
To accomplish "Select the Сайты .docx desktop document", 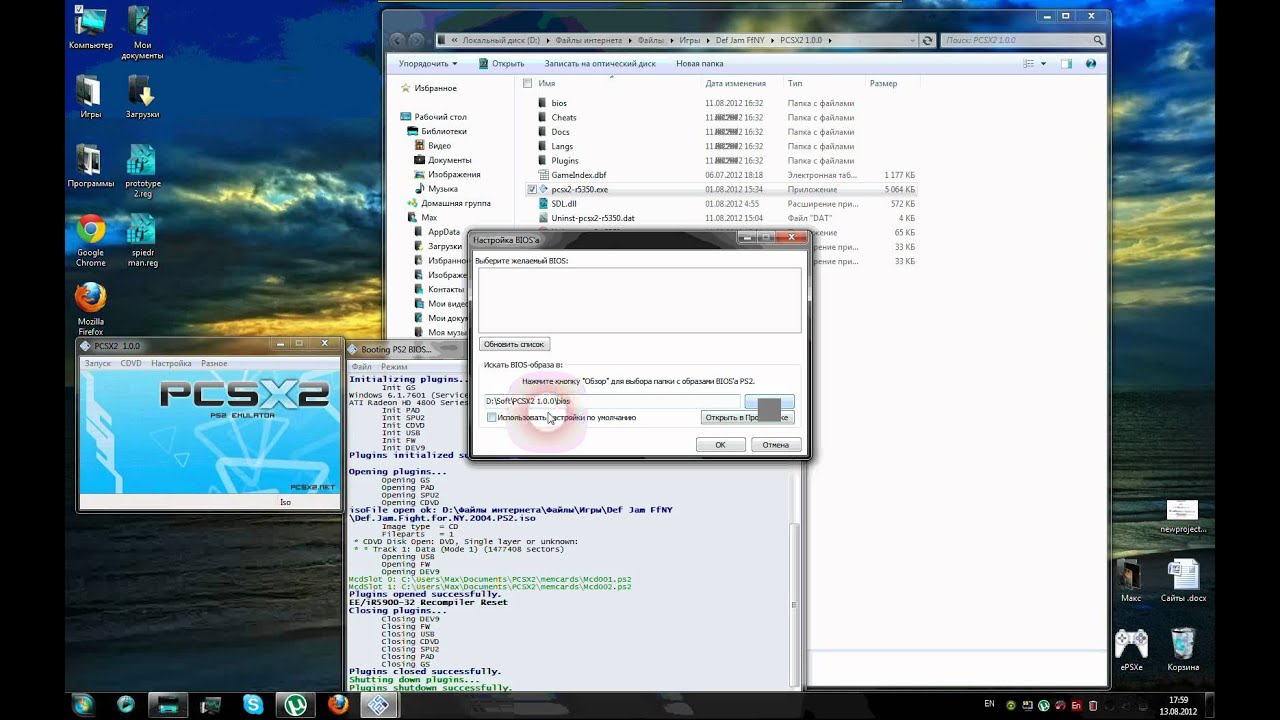I will pos(1183,582).
